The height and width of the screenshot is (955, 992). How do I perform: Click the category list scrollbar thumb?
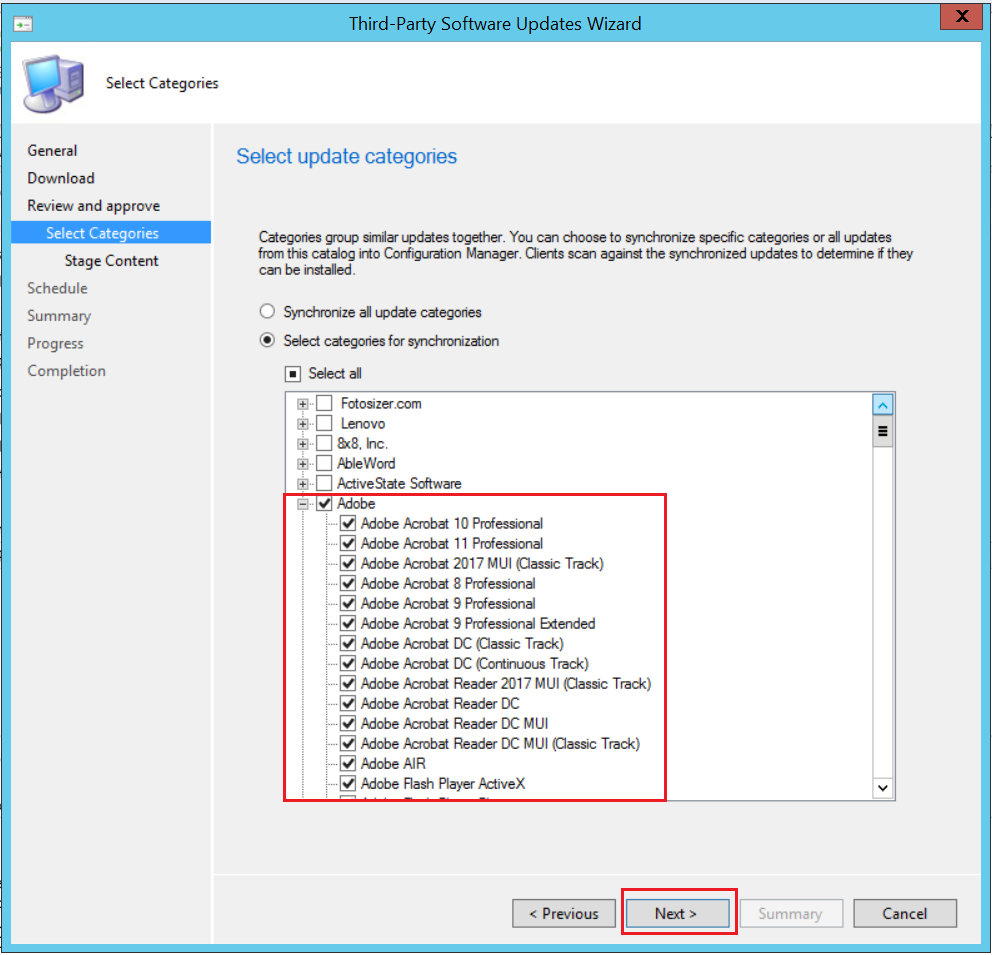[883, 431]
